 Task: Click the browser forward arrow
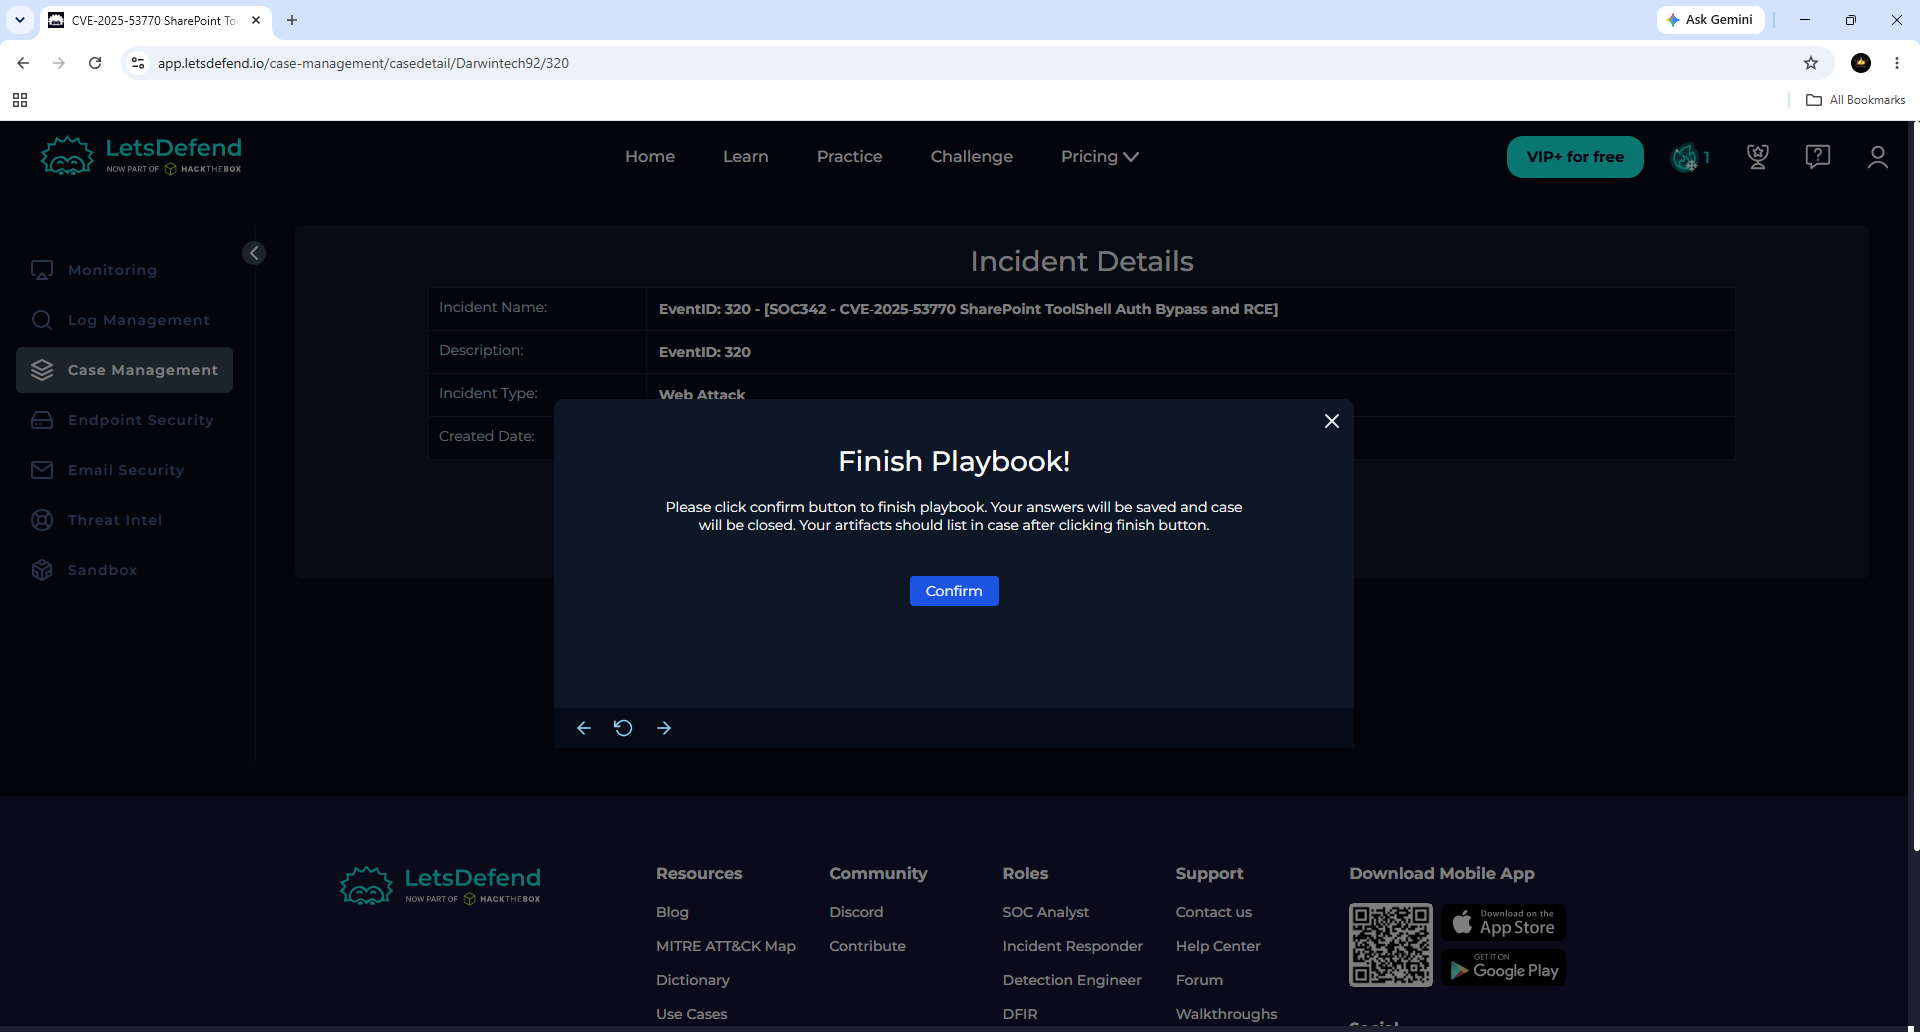point(59,63)
